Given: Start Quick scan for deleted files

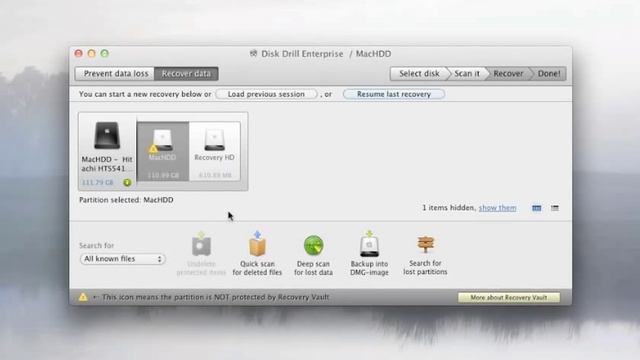Looking at the screenshot, I should click(x=257, y=244).
